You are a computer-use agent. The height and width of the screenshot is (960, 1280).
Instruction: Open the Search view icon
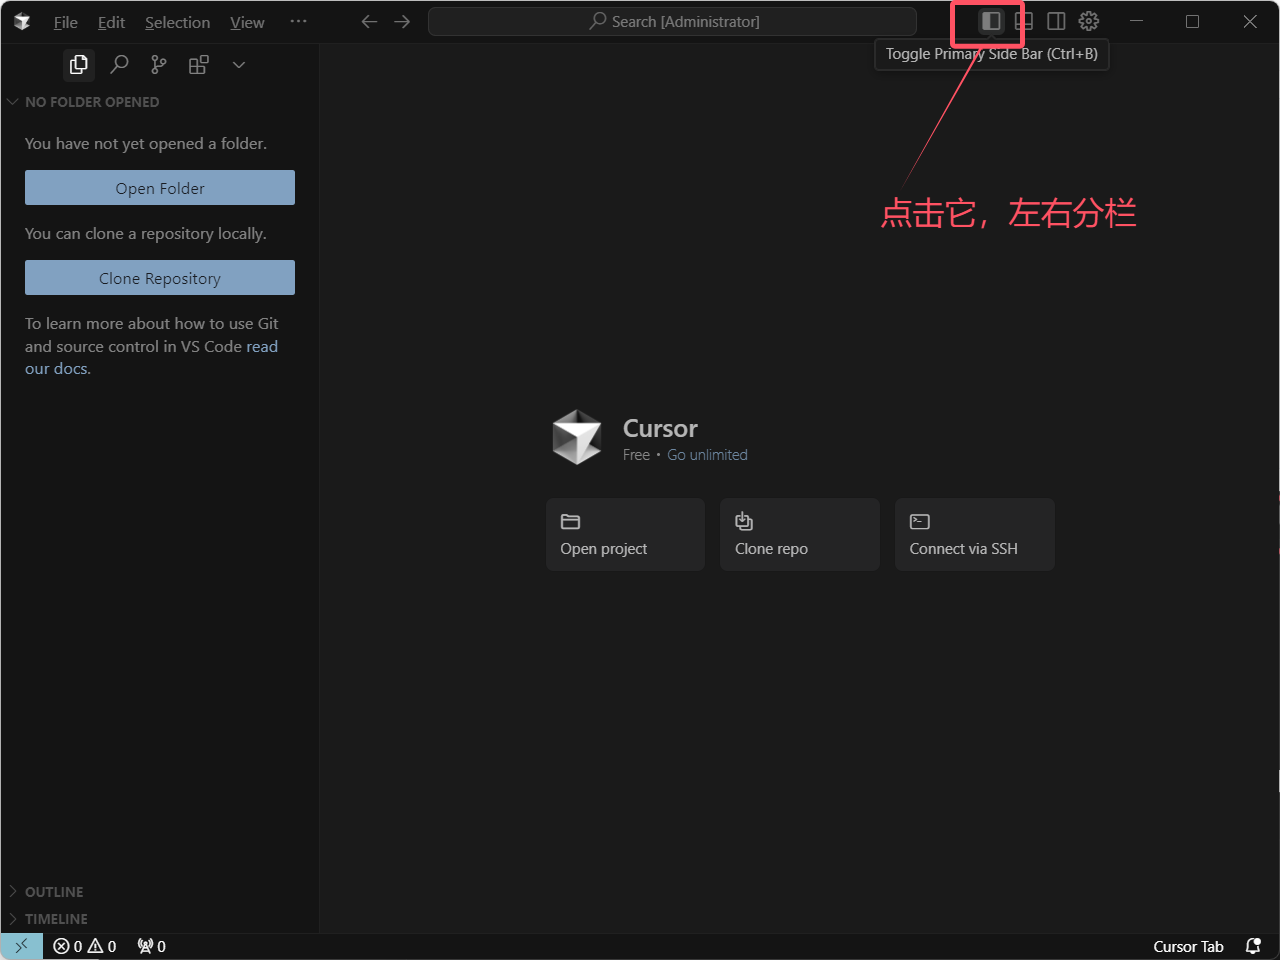click(x=119, y=65)
